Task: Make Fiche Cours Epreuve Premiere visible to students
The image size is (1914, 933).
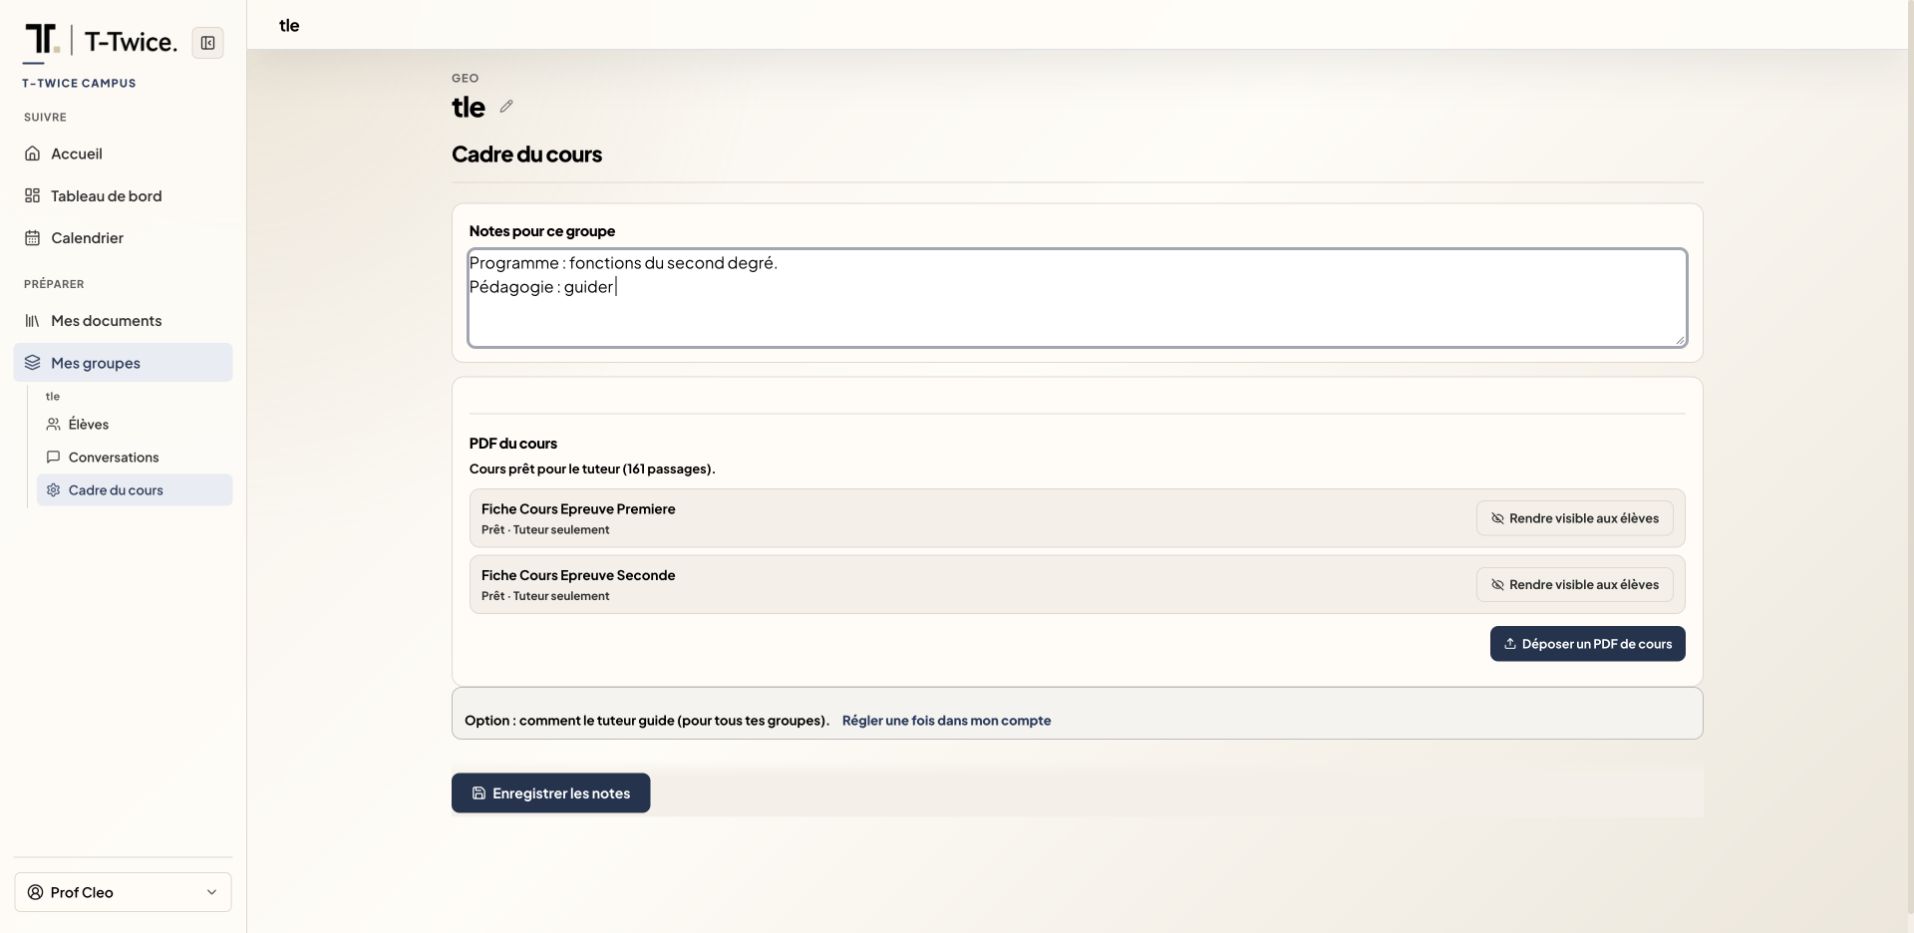Action: pos(1574,518)
